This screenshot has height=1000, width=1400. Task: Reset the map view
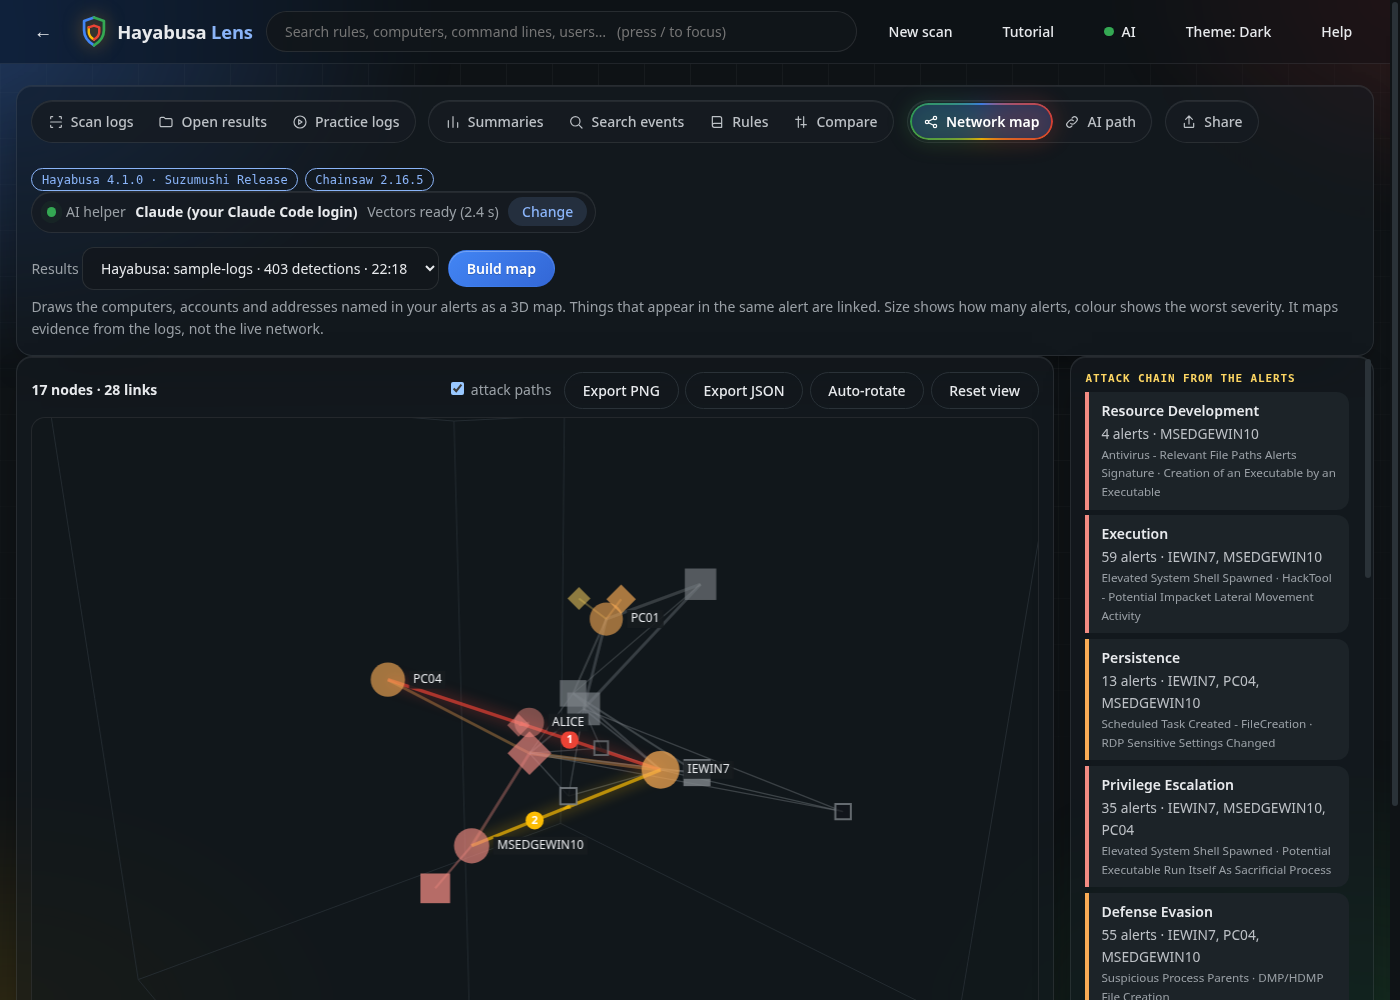(x=984, y=391)
